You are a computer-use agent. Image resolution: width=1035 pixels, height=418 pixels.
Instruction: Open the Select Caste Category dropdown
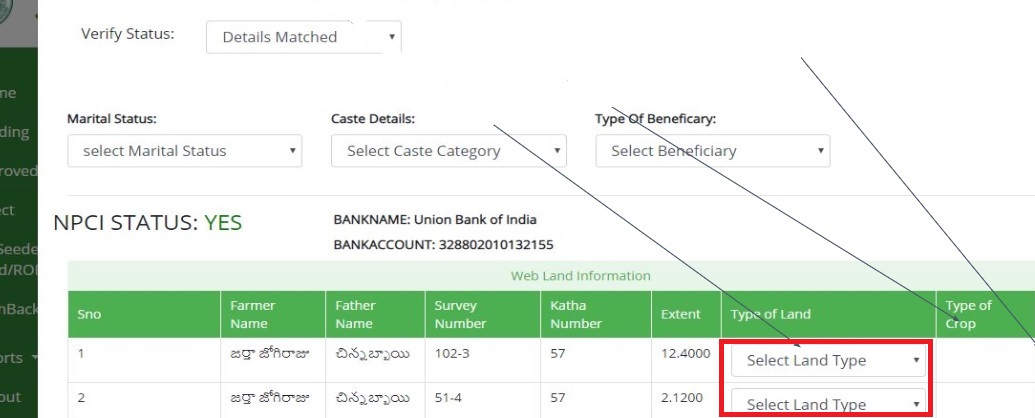click(x=448, y=151)
